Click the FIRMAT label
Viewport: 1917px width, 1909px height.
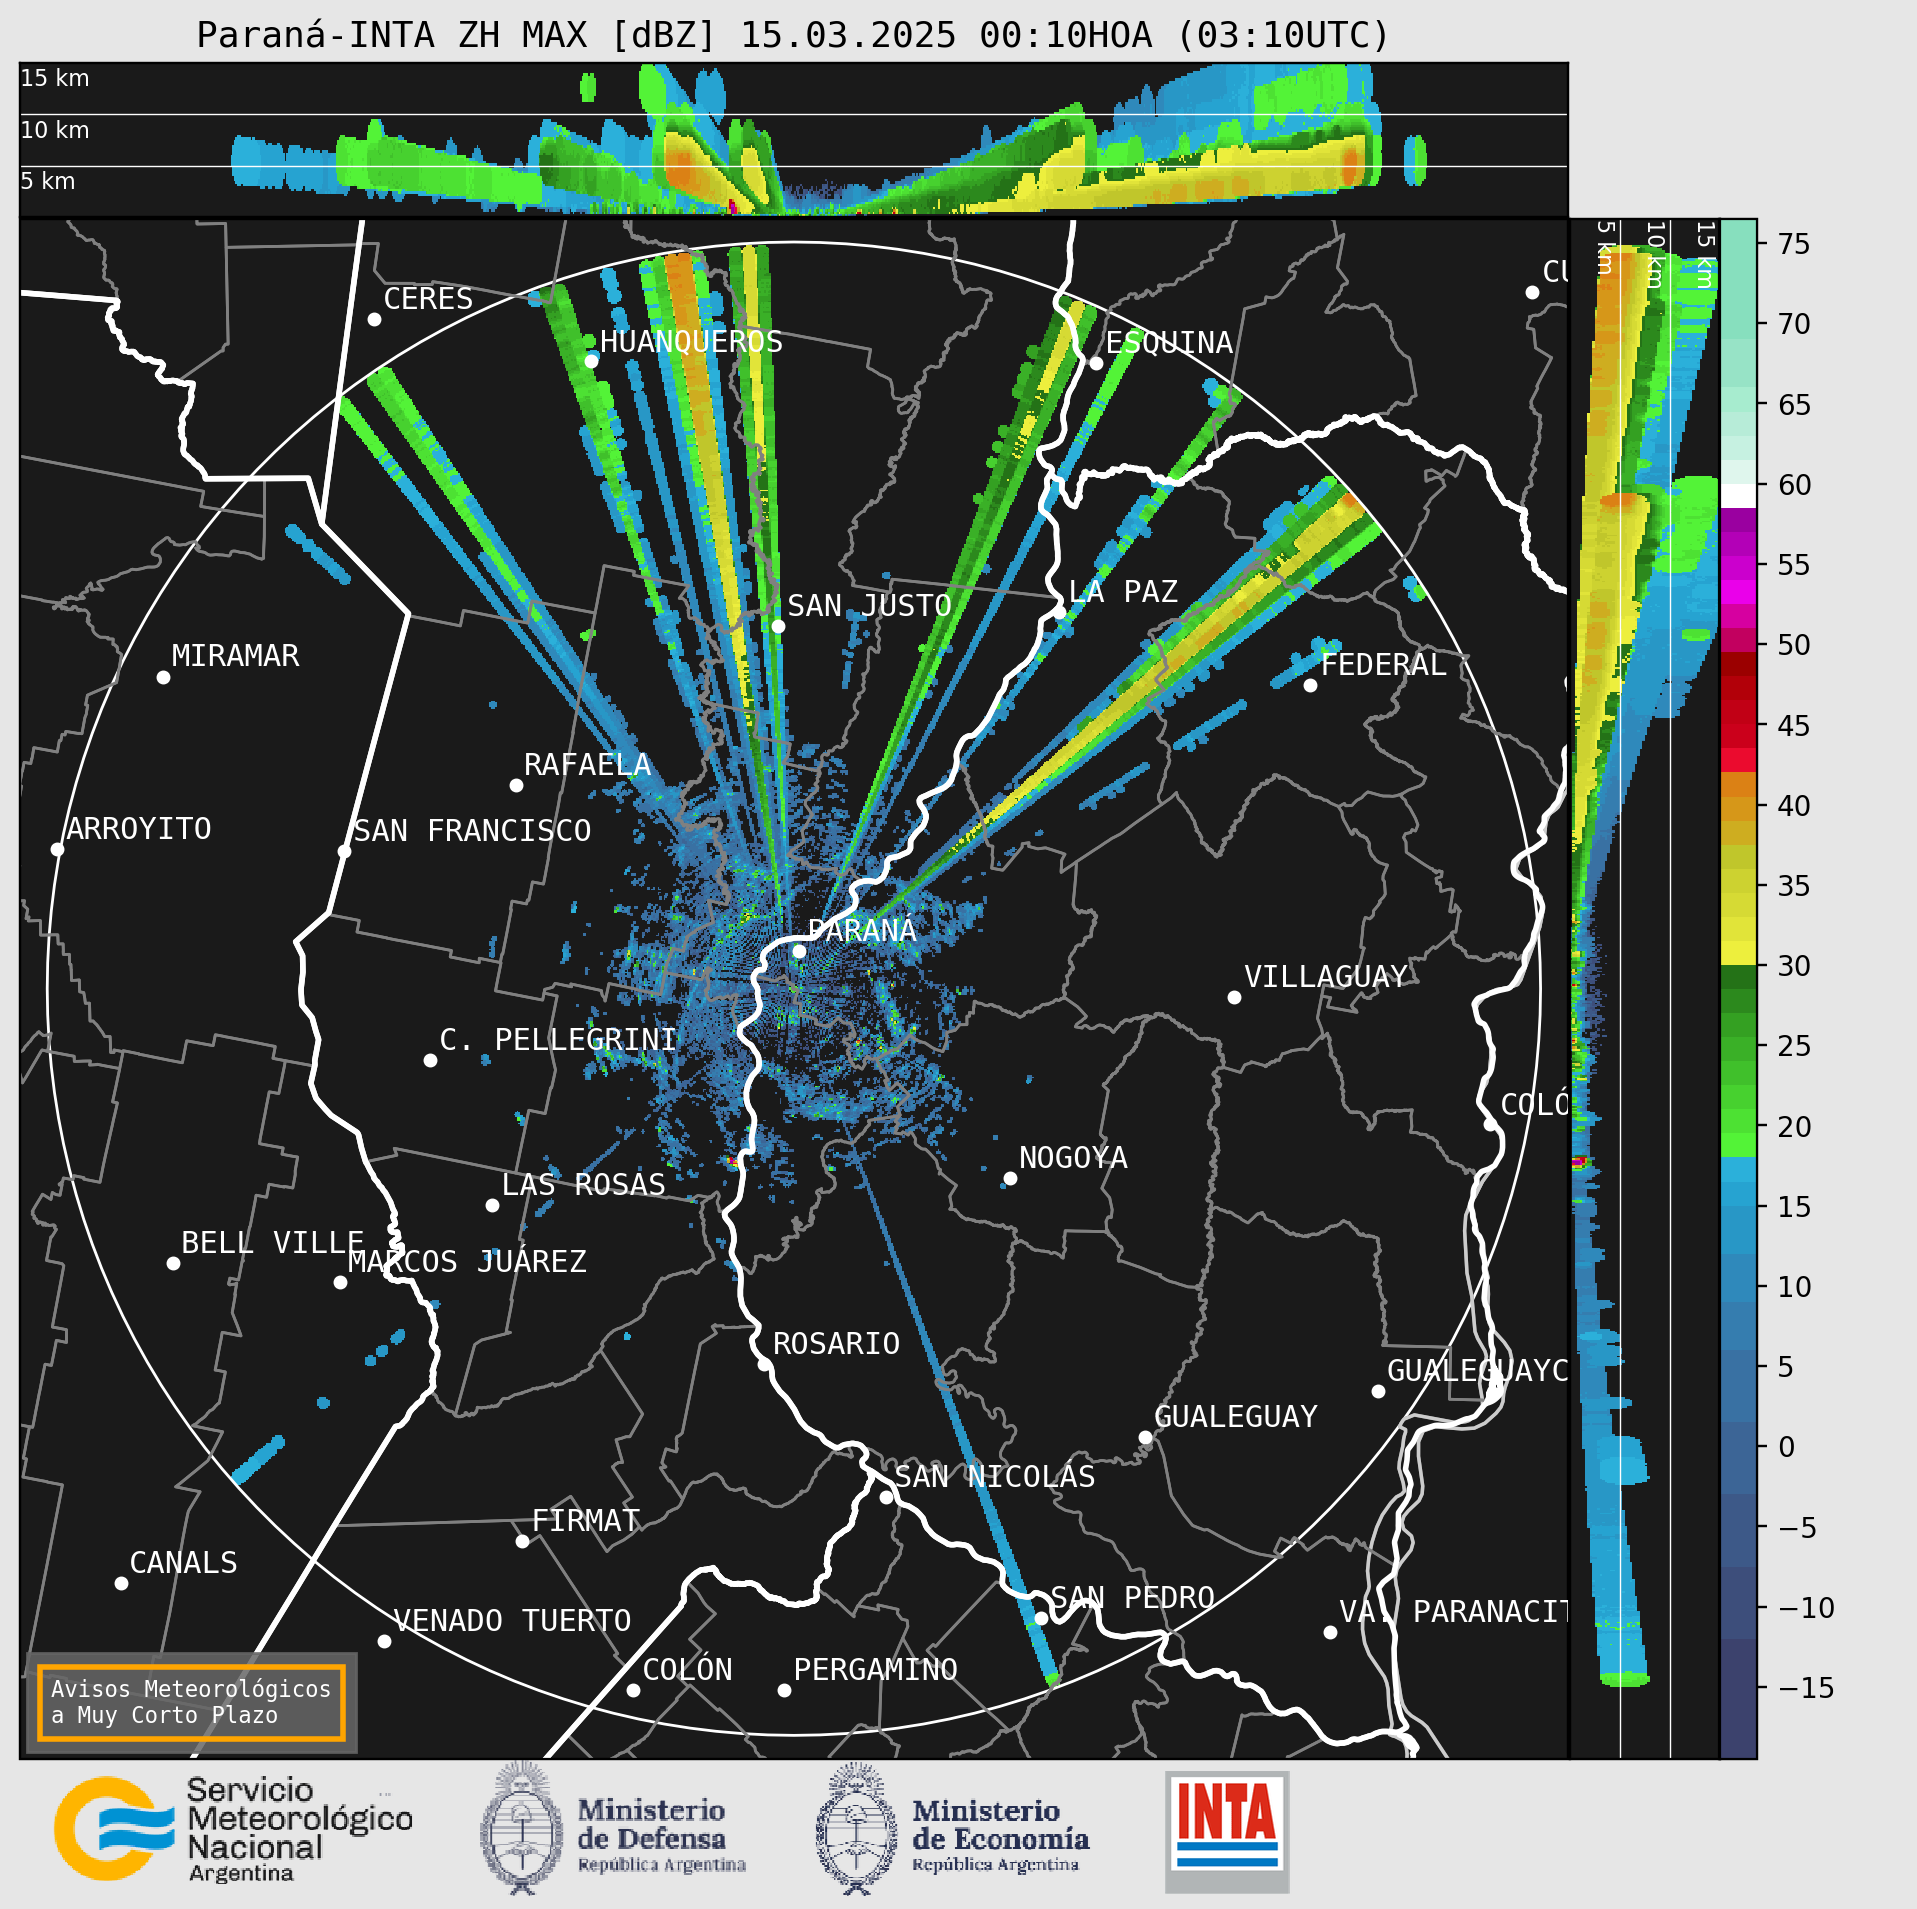point(586,1520)
